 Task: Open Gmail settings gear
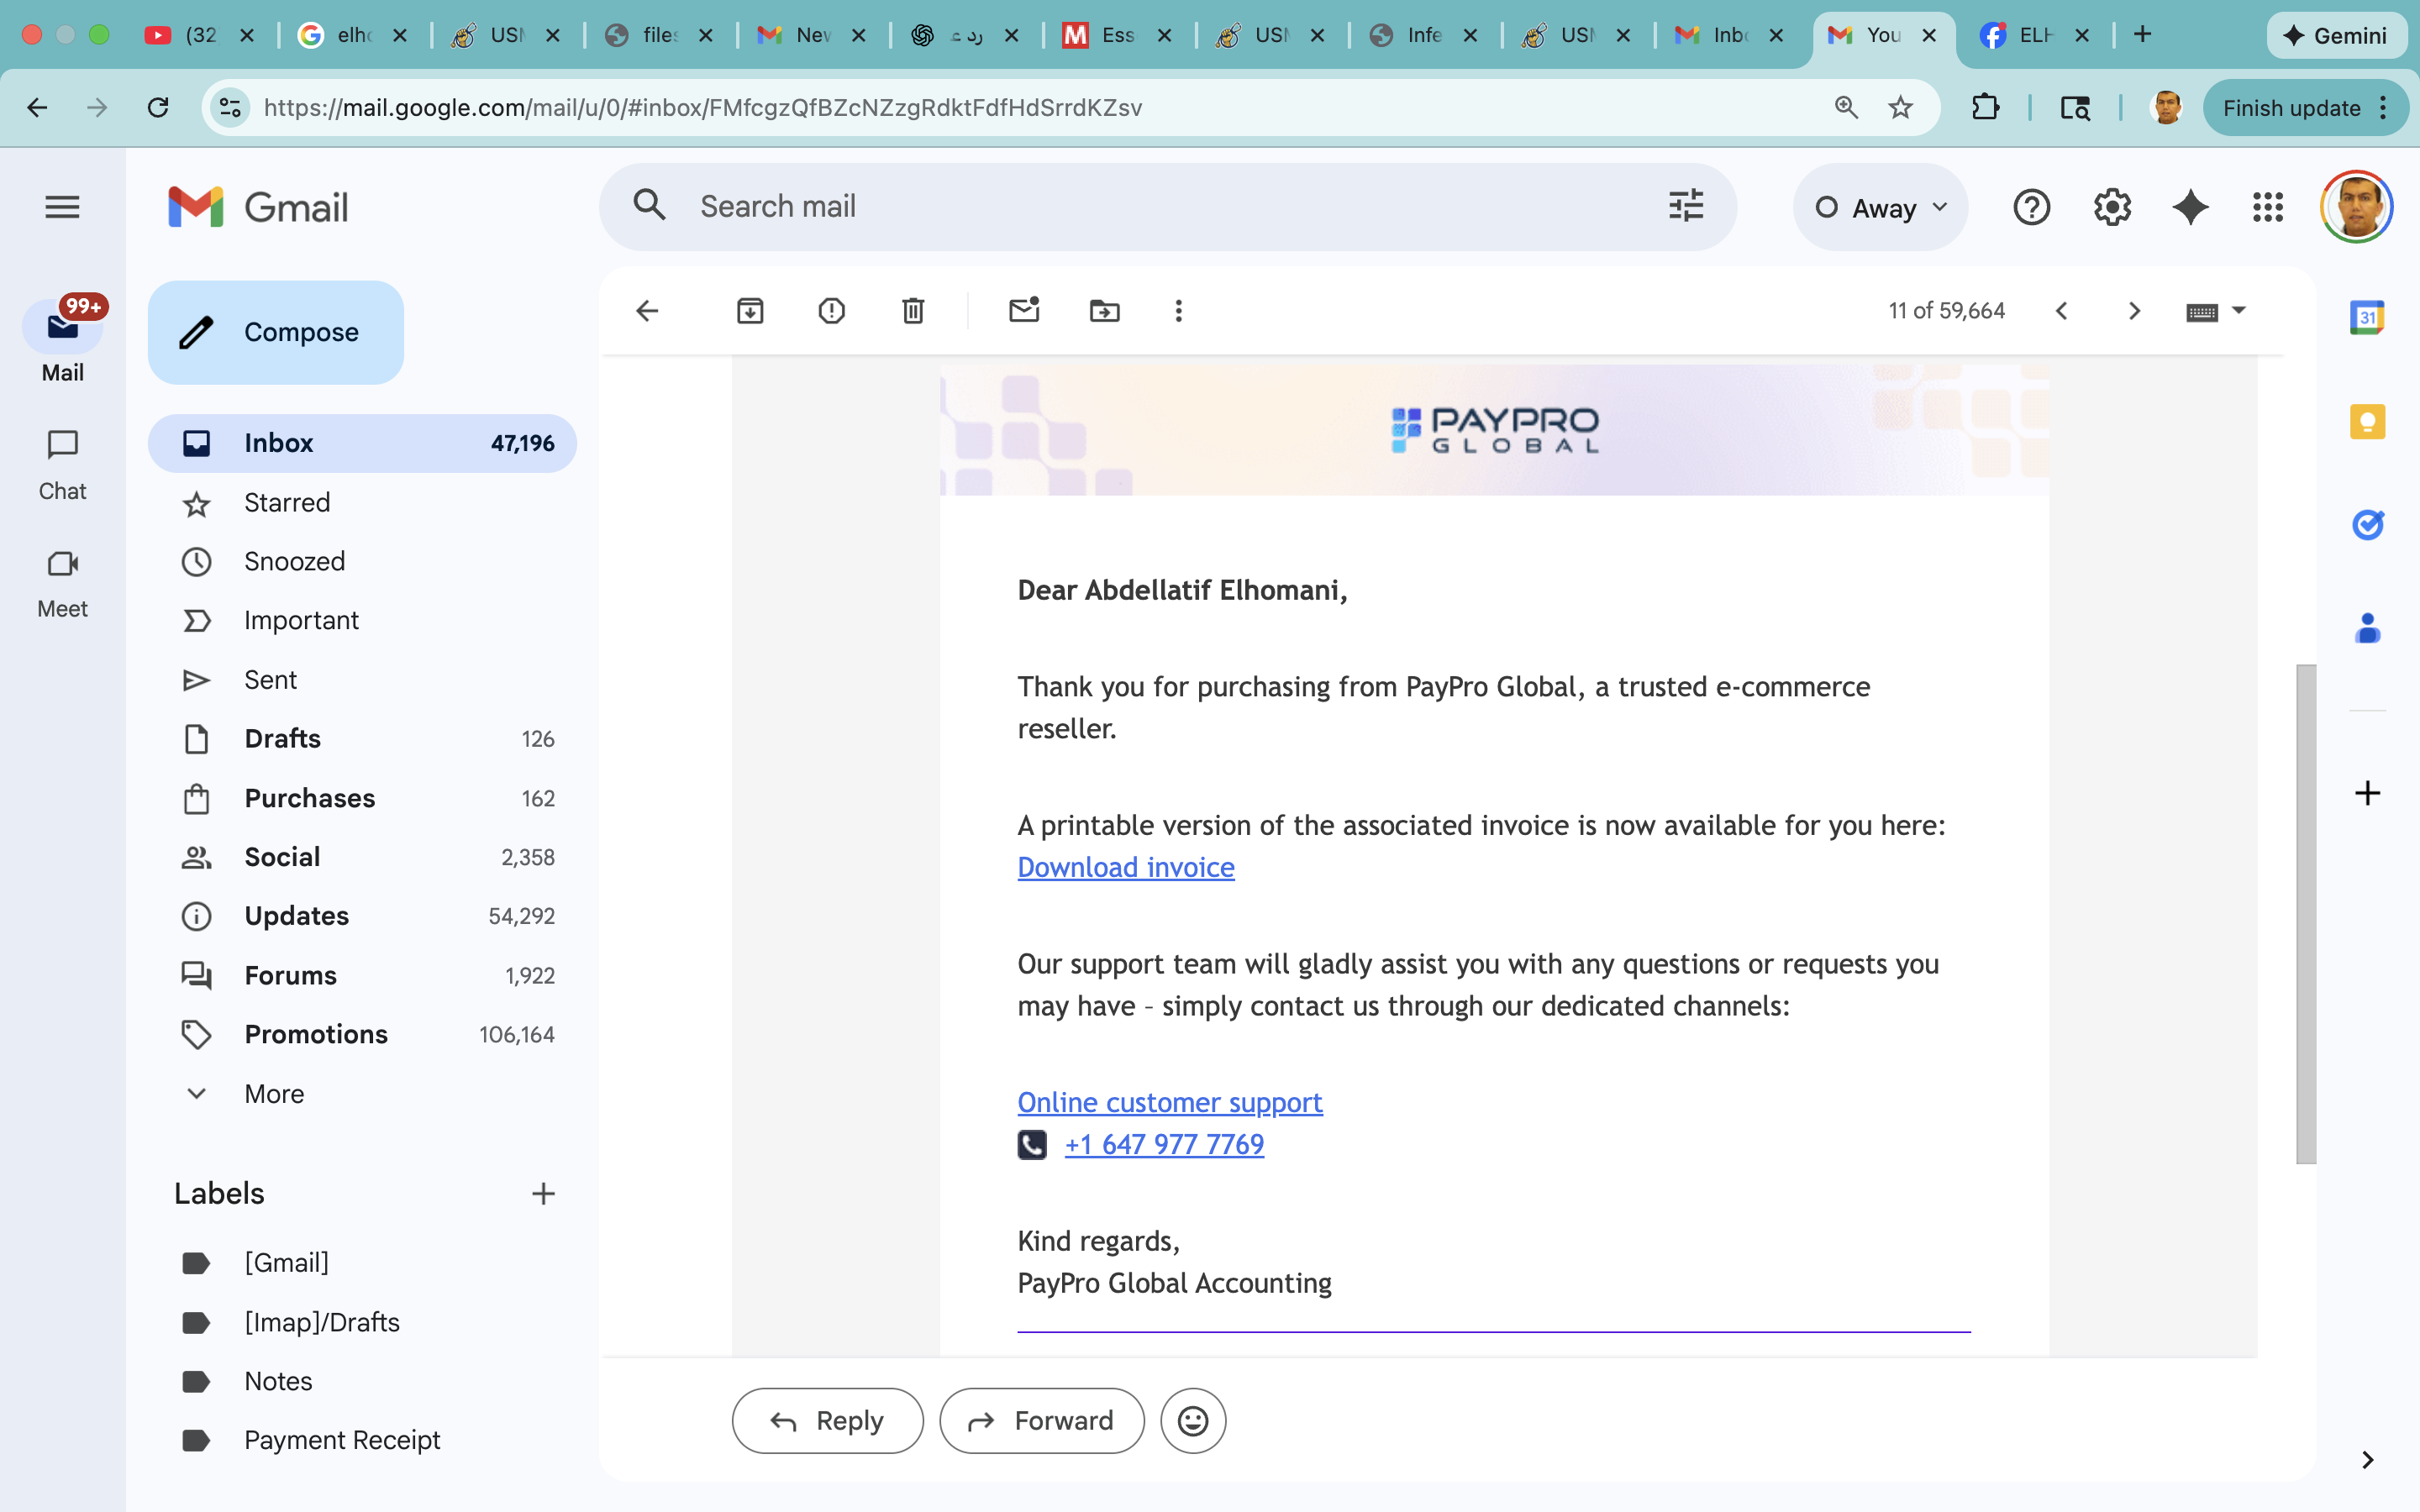(x=2112, y=207)
